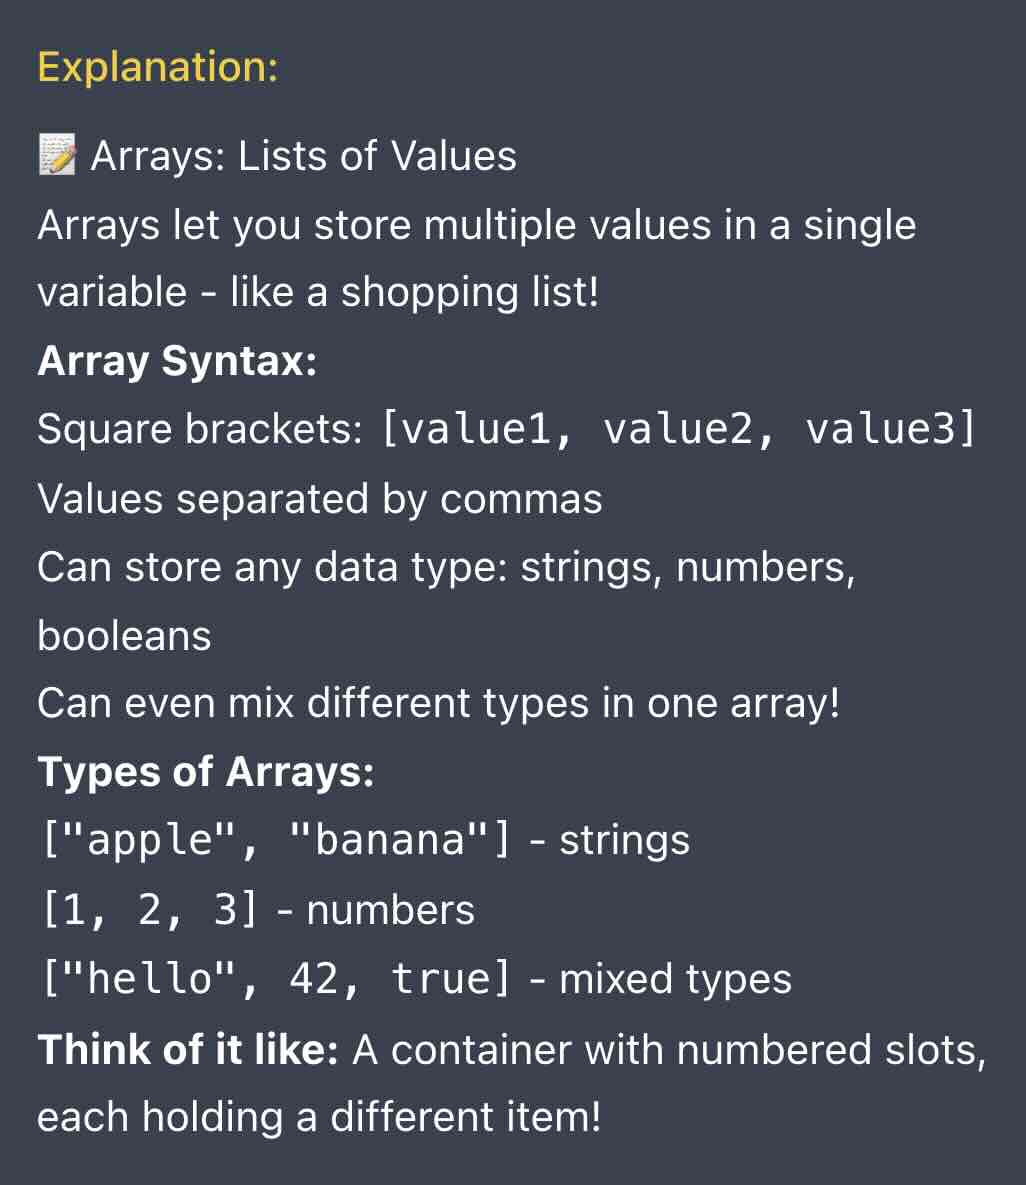Click the memo pencil emoji icon
Screen dimensions: 1026x1185
tap(57, 156)
